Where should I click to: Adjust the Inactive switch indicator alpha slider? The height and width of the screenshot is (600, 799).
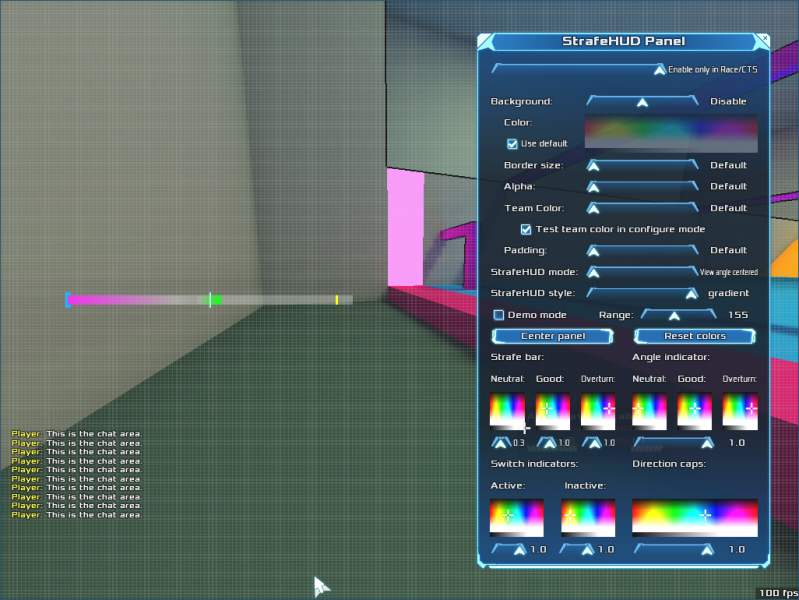(x=577, y=549)
